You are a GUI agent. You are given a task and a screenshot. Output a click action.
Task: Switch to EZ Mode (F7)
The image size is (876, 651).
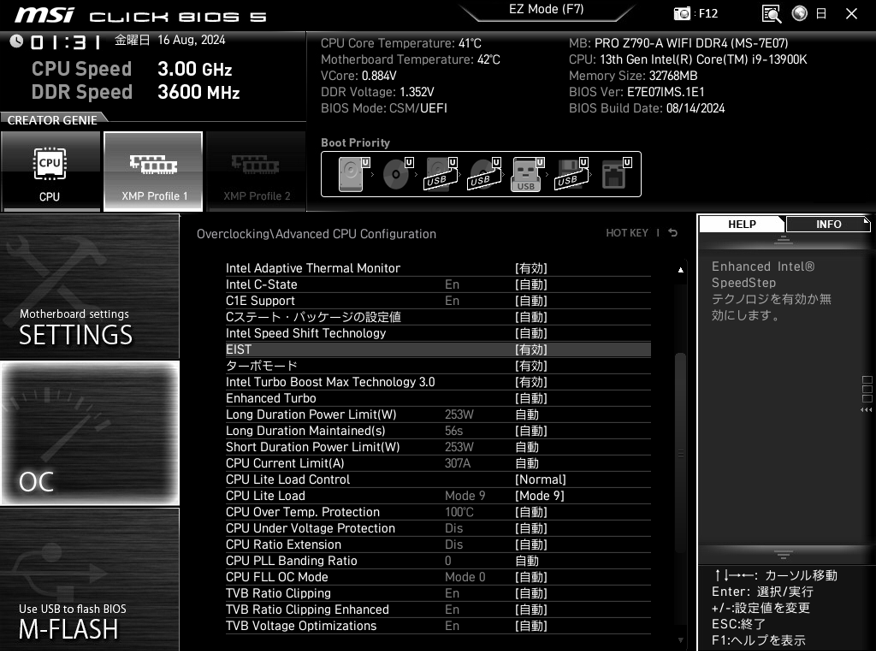coord(546,9)
